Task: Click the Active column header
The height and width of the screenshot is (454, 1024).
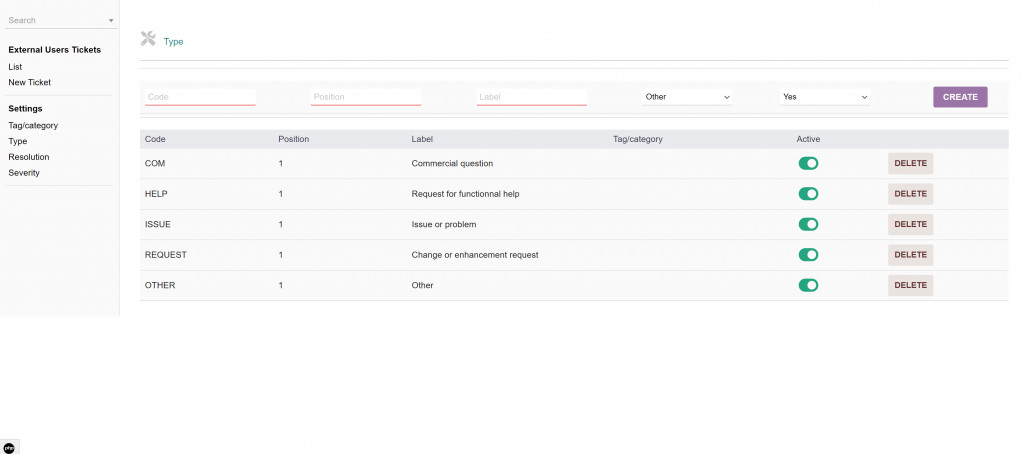Action: [x=808, y=139]
